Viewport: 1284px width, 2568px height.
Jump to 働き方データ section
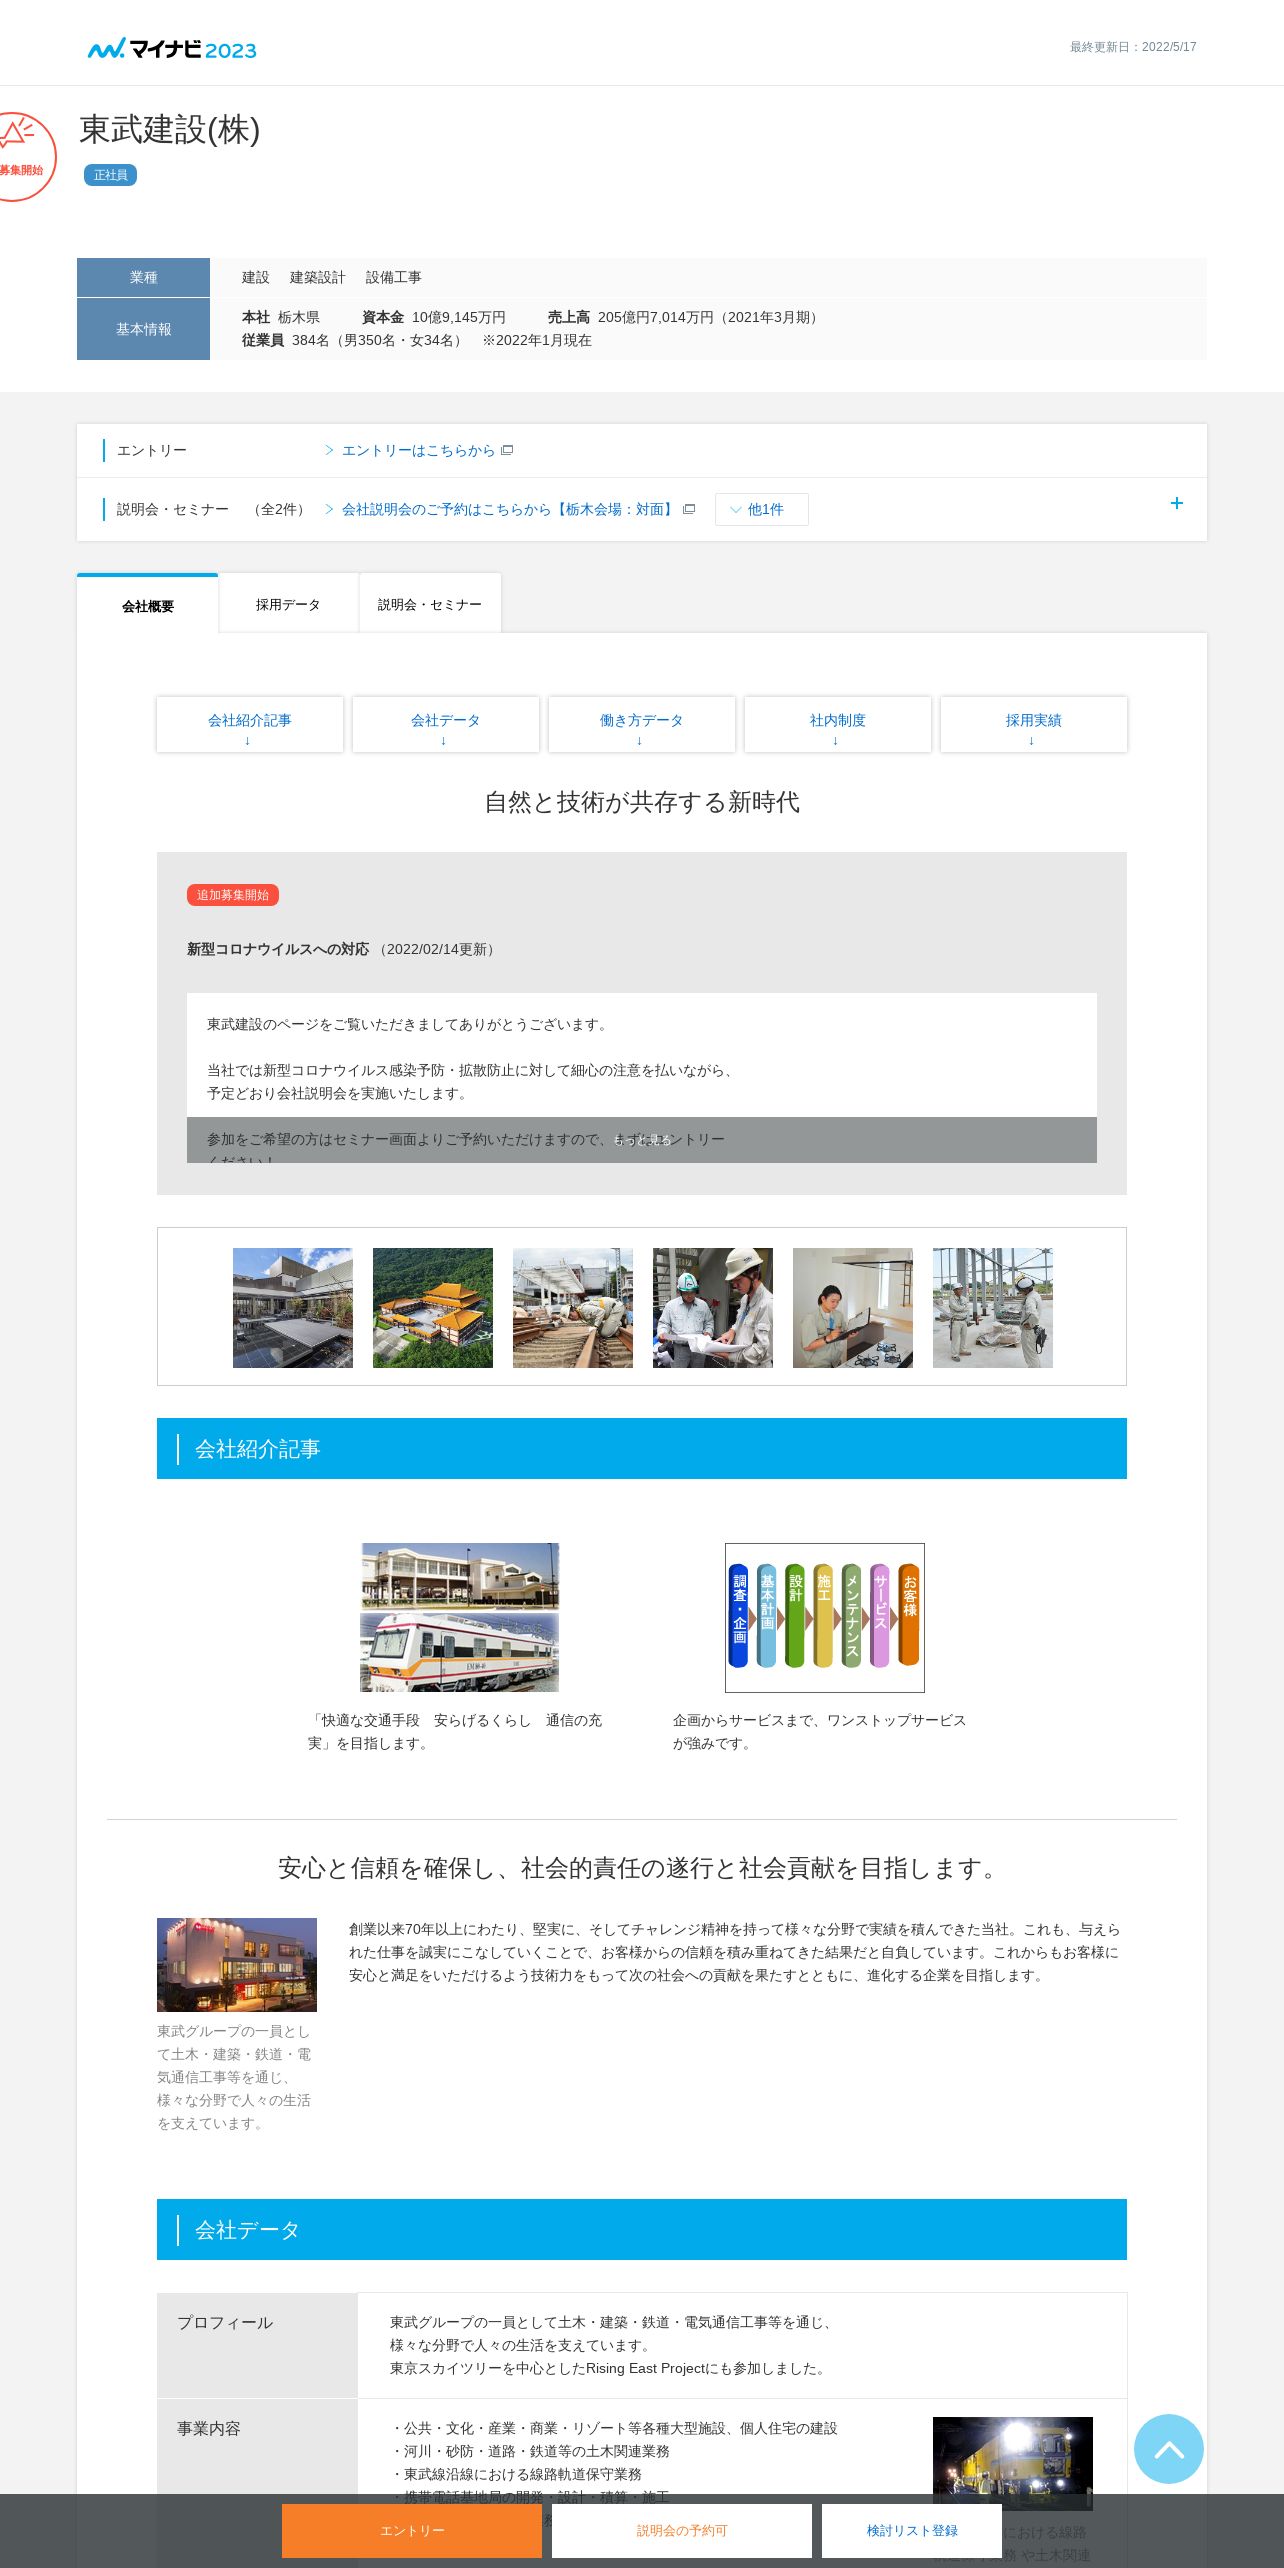tap(642, 724)
